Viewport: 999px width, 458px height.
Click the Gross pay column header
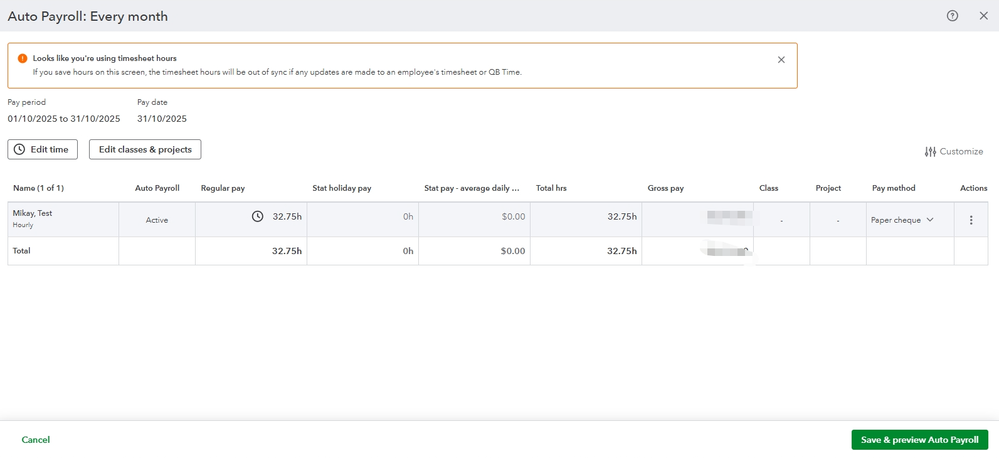click(x=666, y=188)
